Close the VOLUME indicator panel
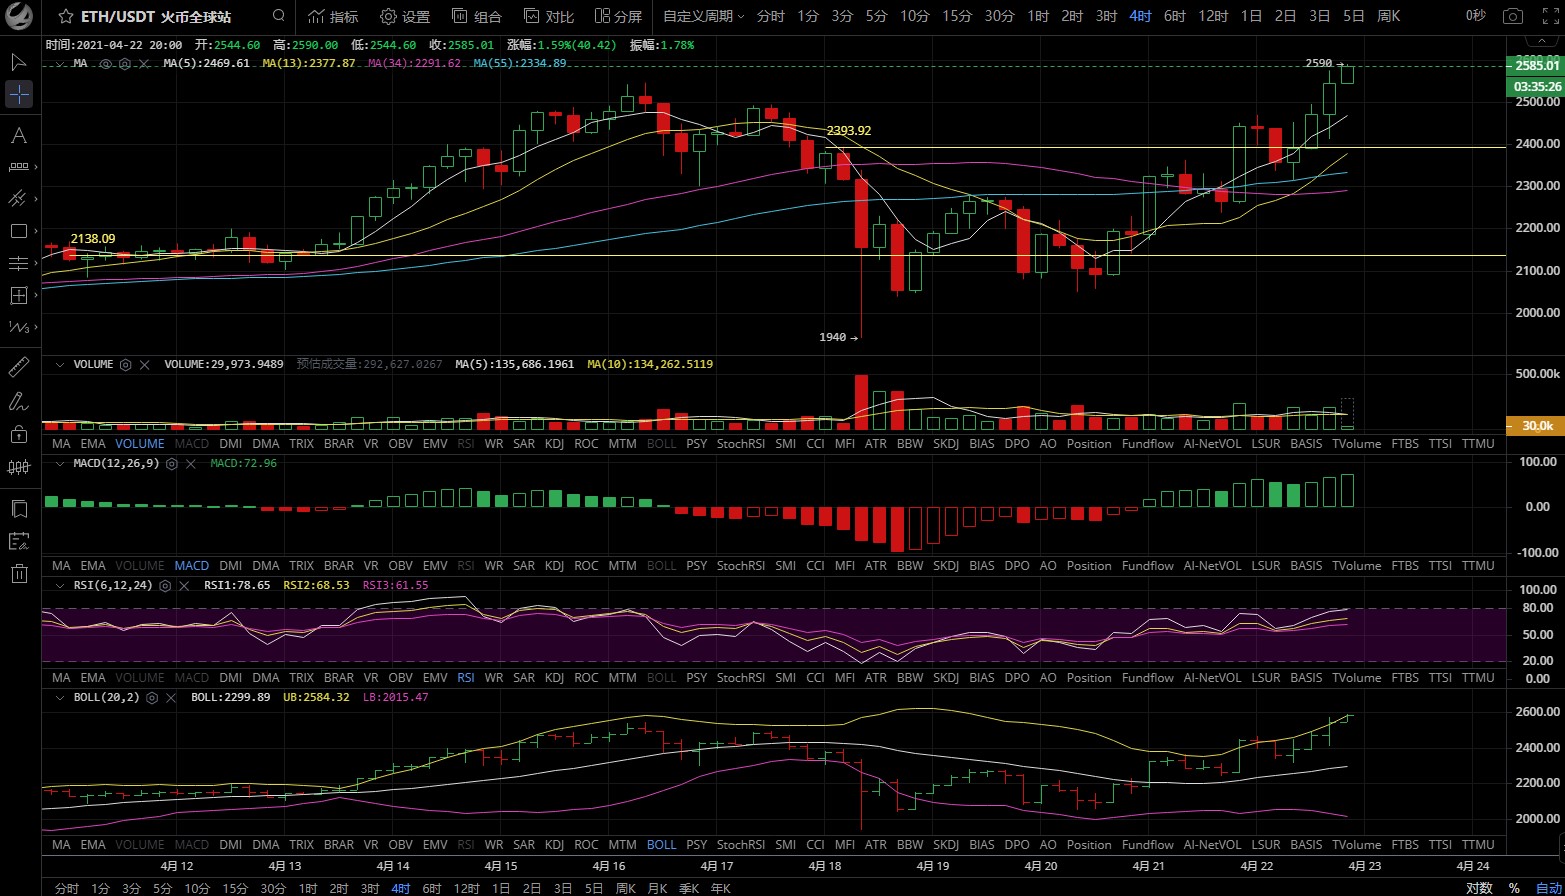Screen dimensions: 1565x896 144,365
